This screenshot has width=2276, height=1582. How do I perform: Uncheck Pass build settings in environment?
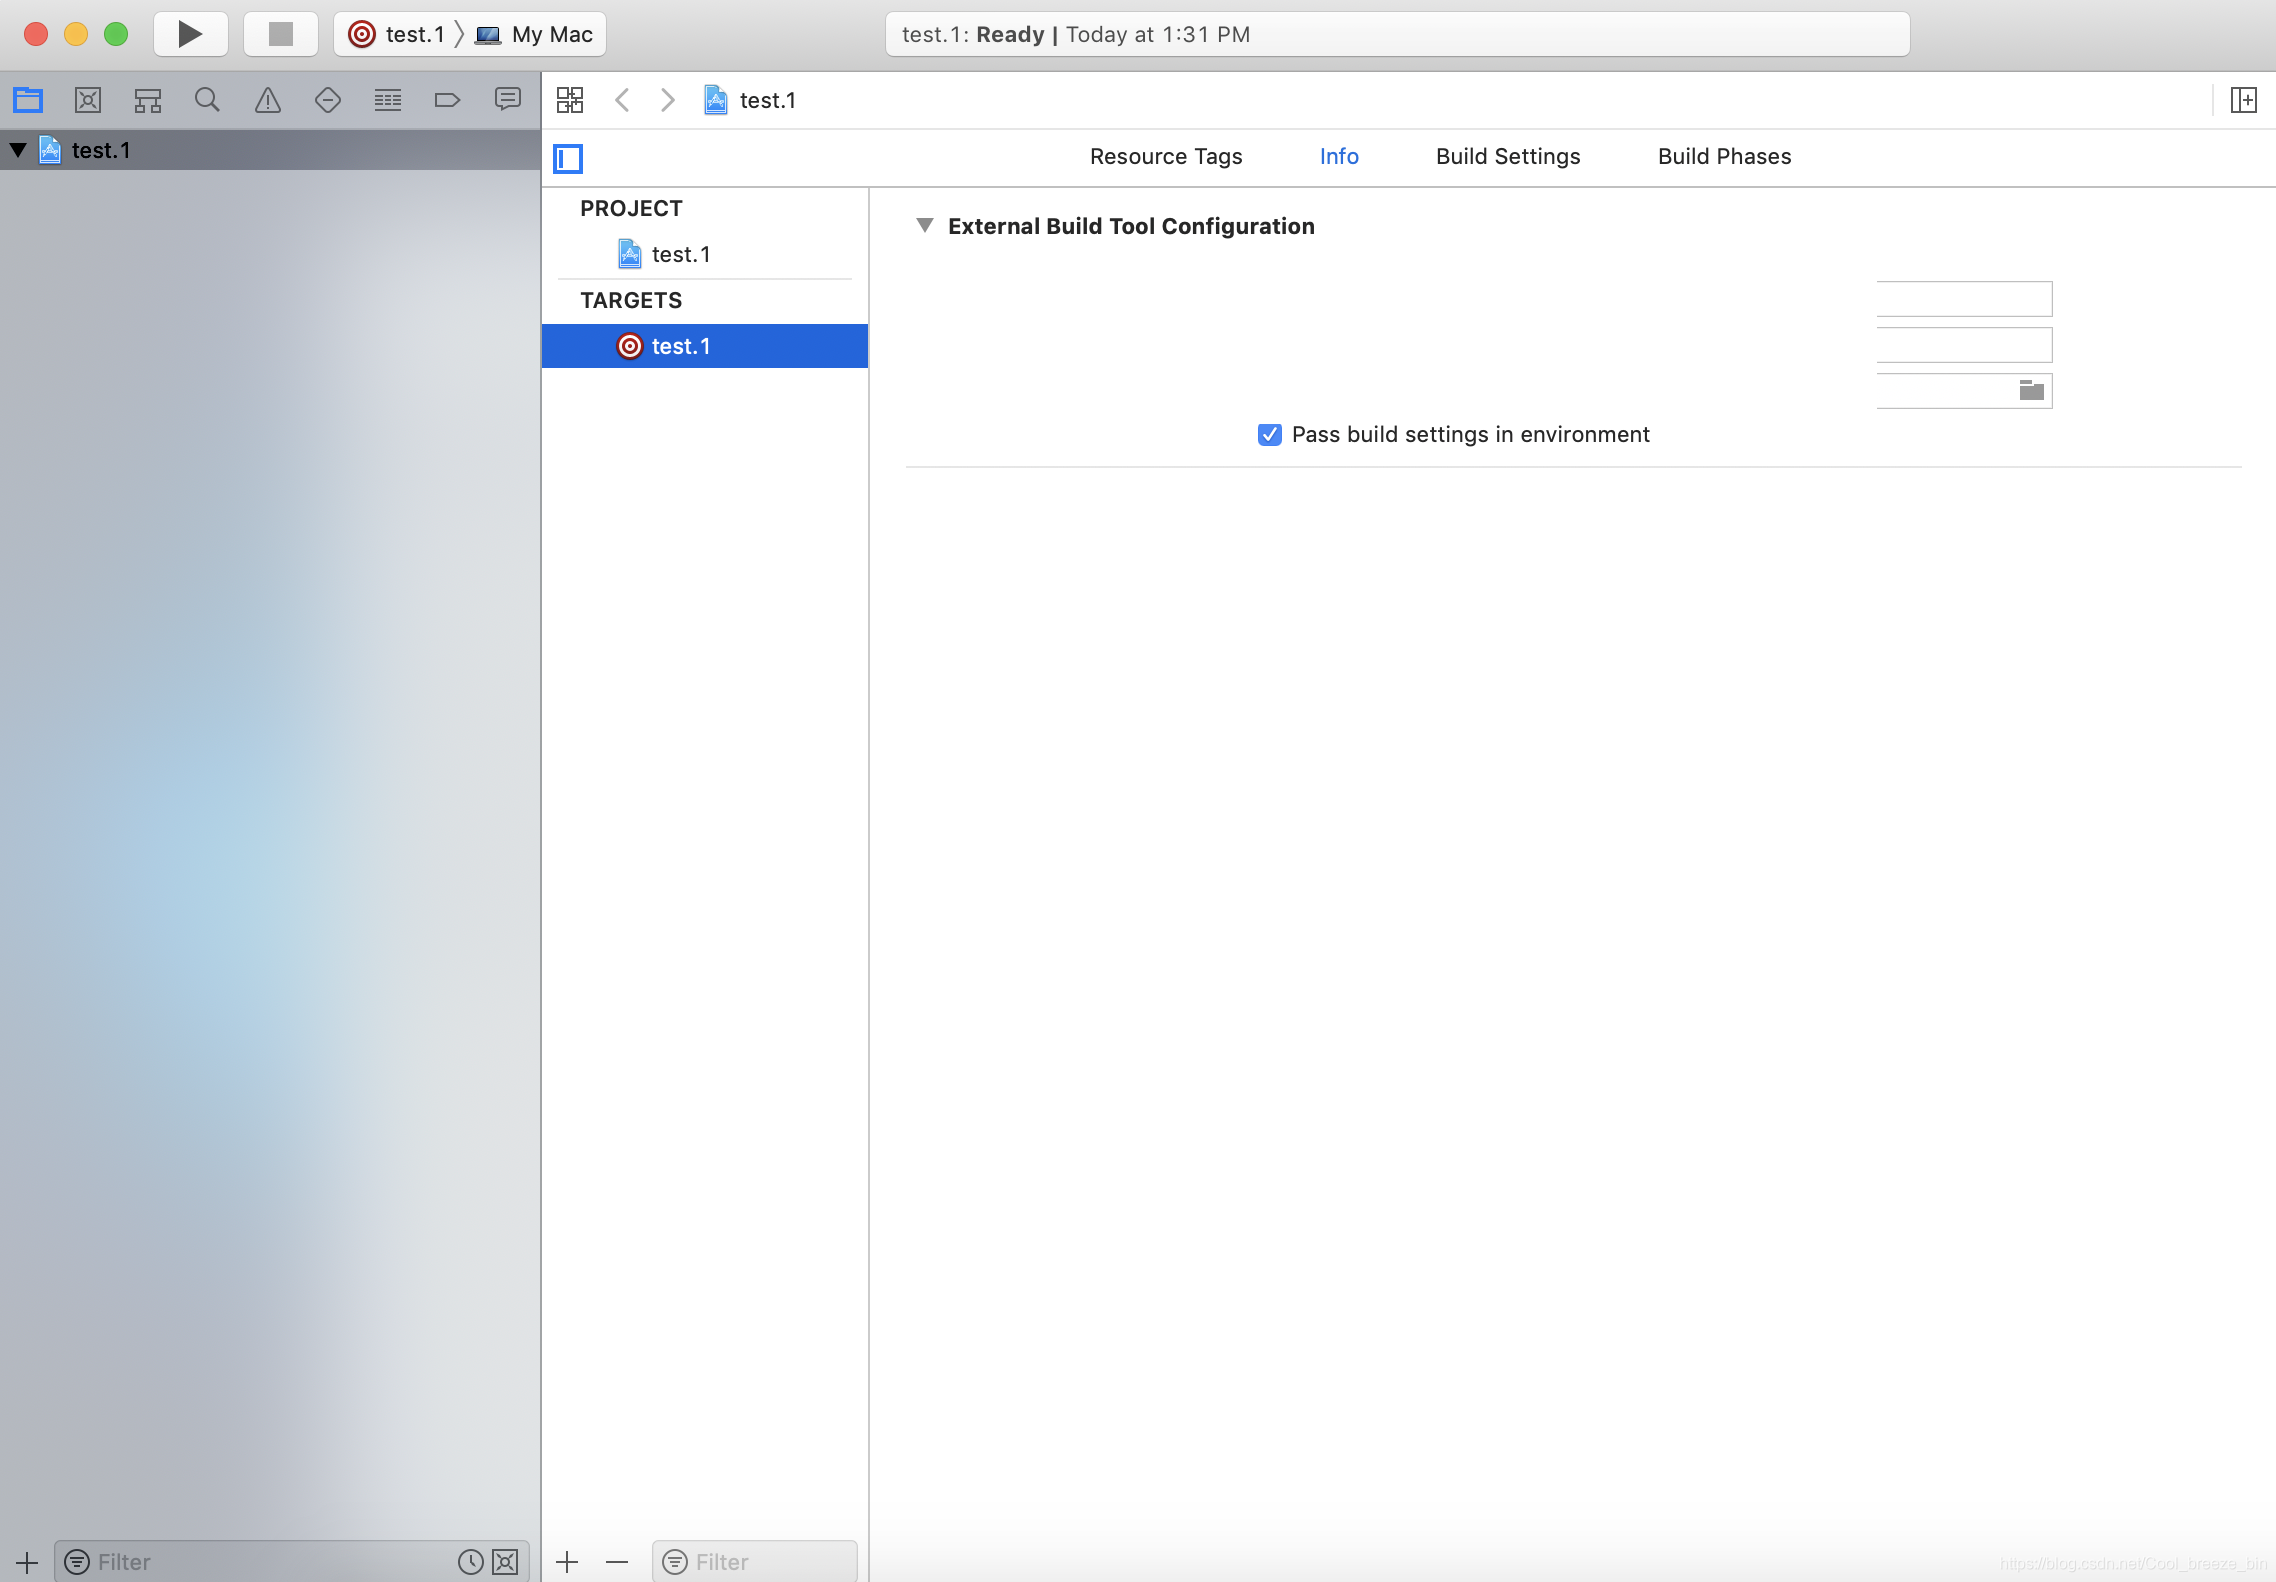[1269, 434]
